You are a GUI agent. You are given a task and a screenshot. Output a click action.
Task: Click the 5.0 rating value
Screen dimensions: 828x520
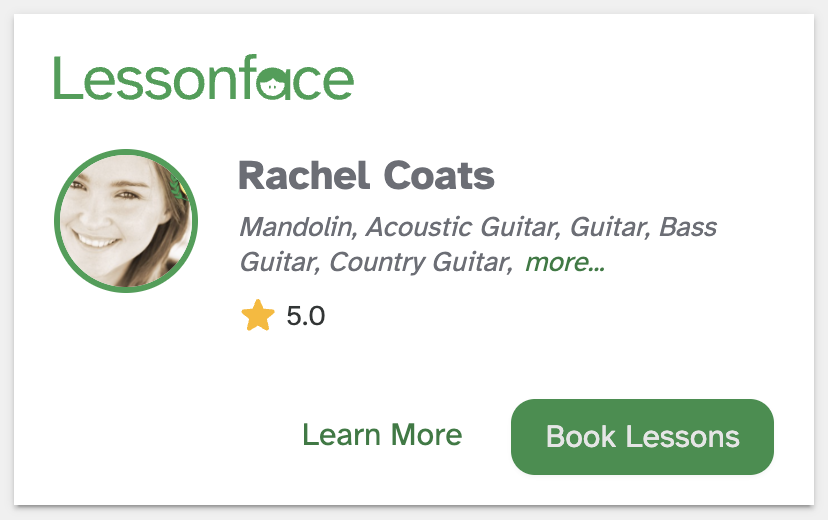point(305,317)
